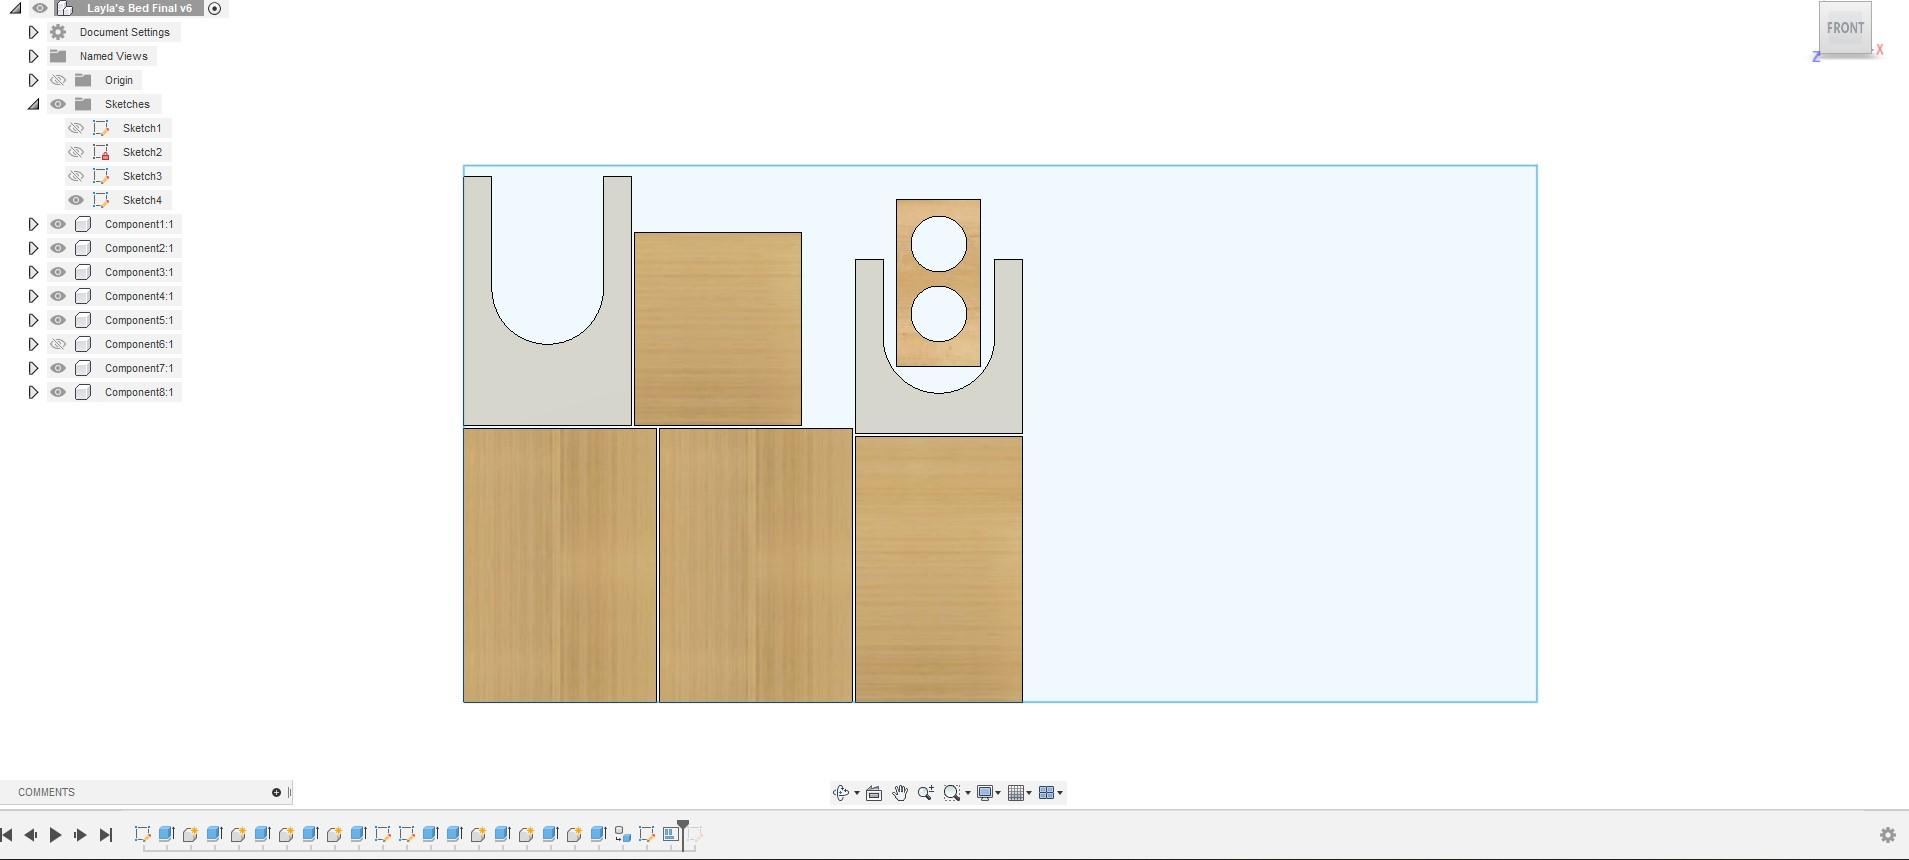This screenshot has width=1909, height=860.
Task: Select the first sketch feature in the timeline
Action: [x=142, y=834]
